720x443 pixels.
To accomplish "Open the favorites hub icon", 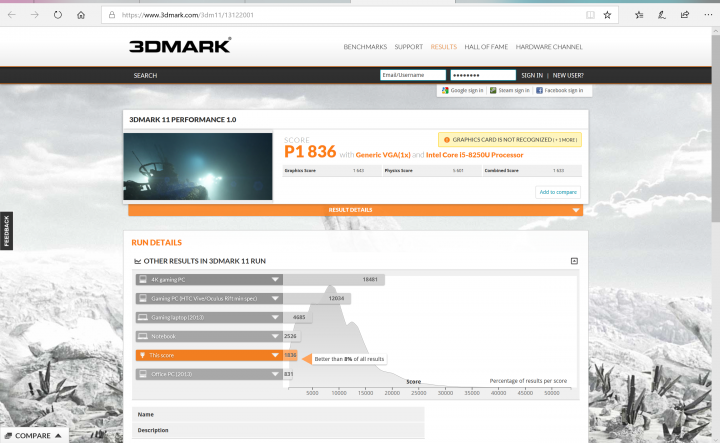I will point(639,15).
